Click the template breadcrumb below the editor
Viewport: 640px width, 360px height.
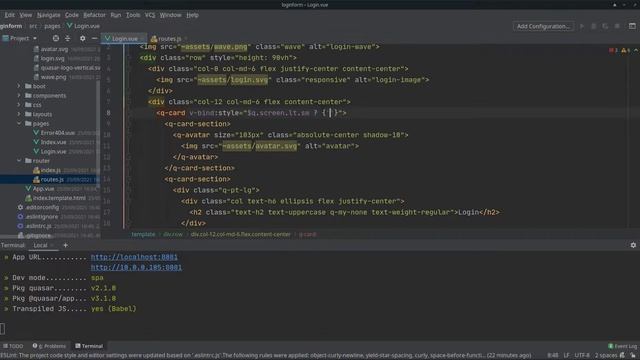[143, 234]
